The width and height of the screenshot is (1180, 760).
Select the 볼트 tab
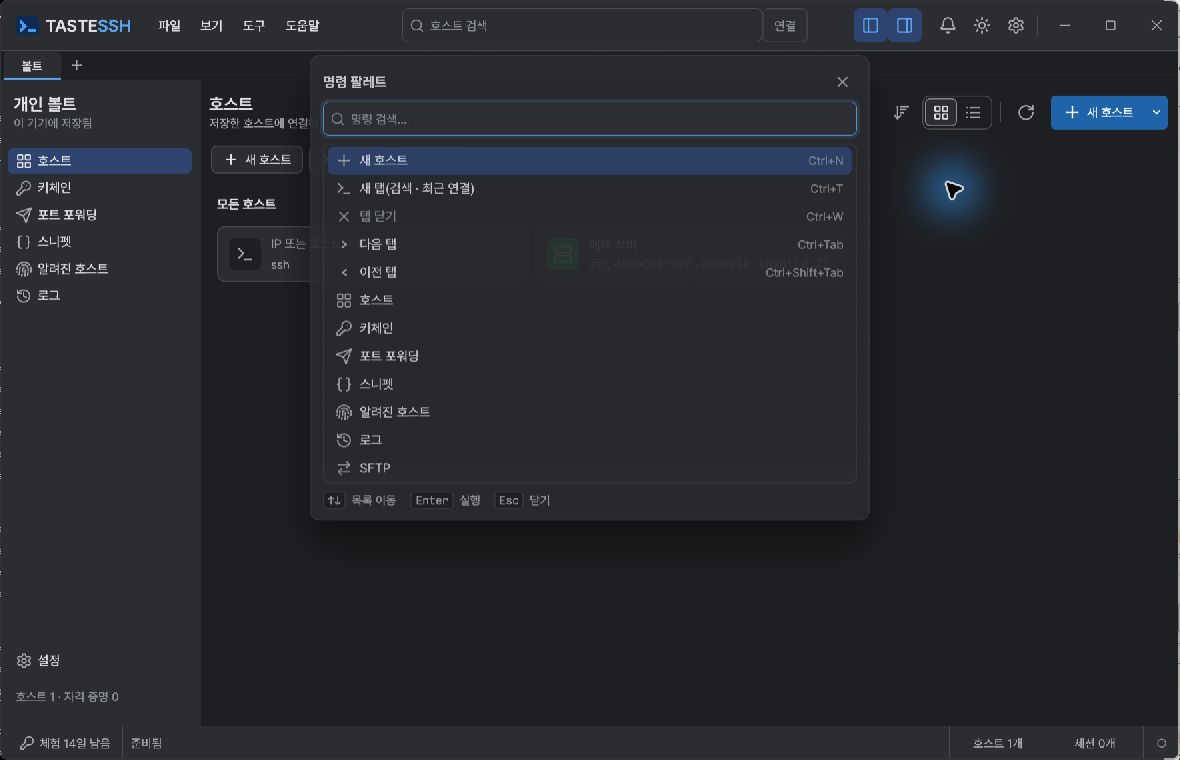32,65
